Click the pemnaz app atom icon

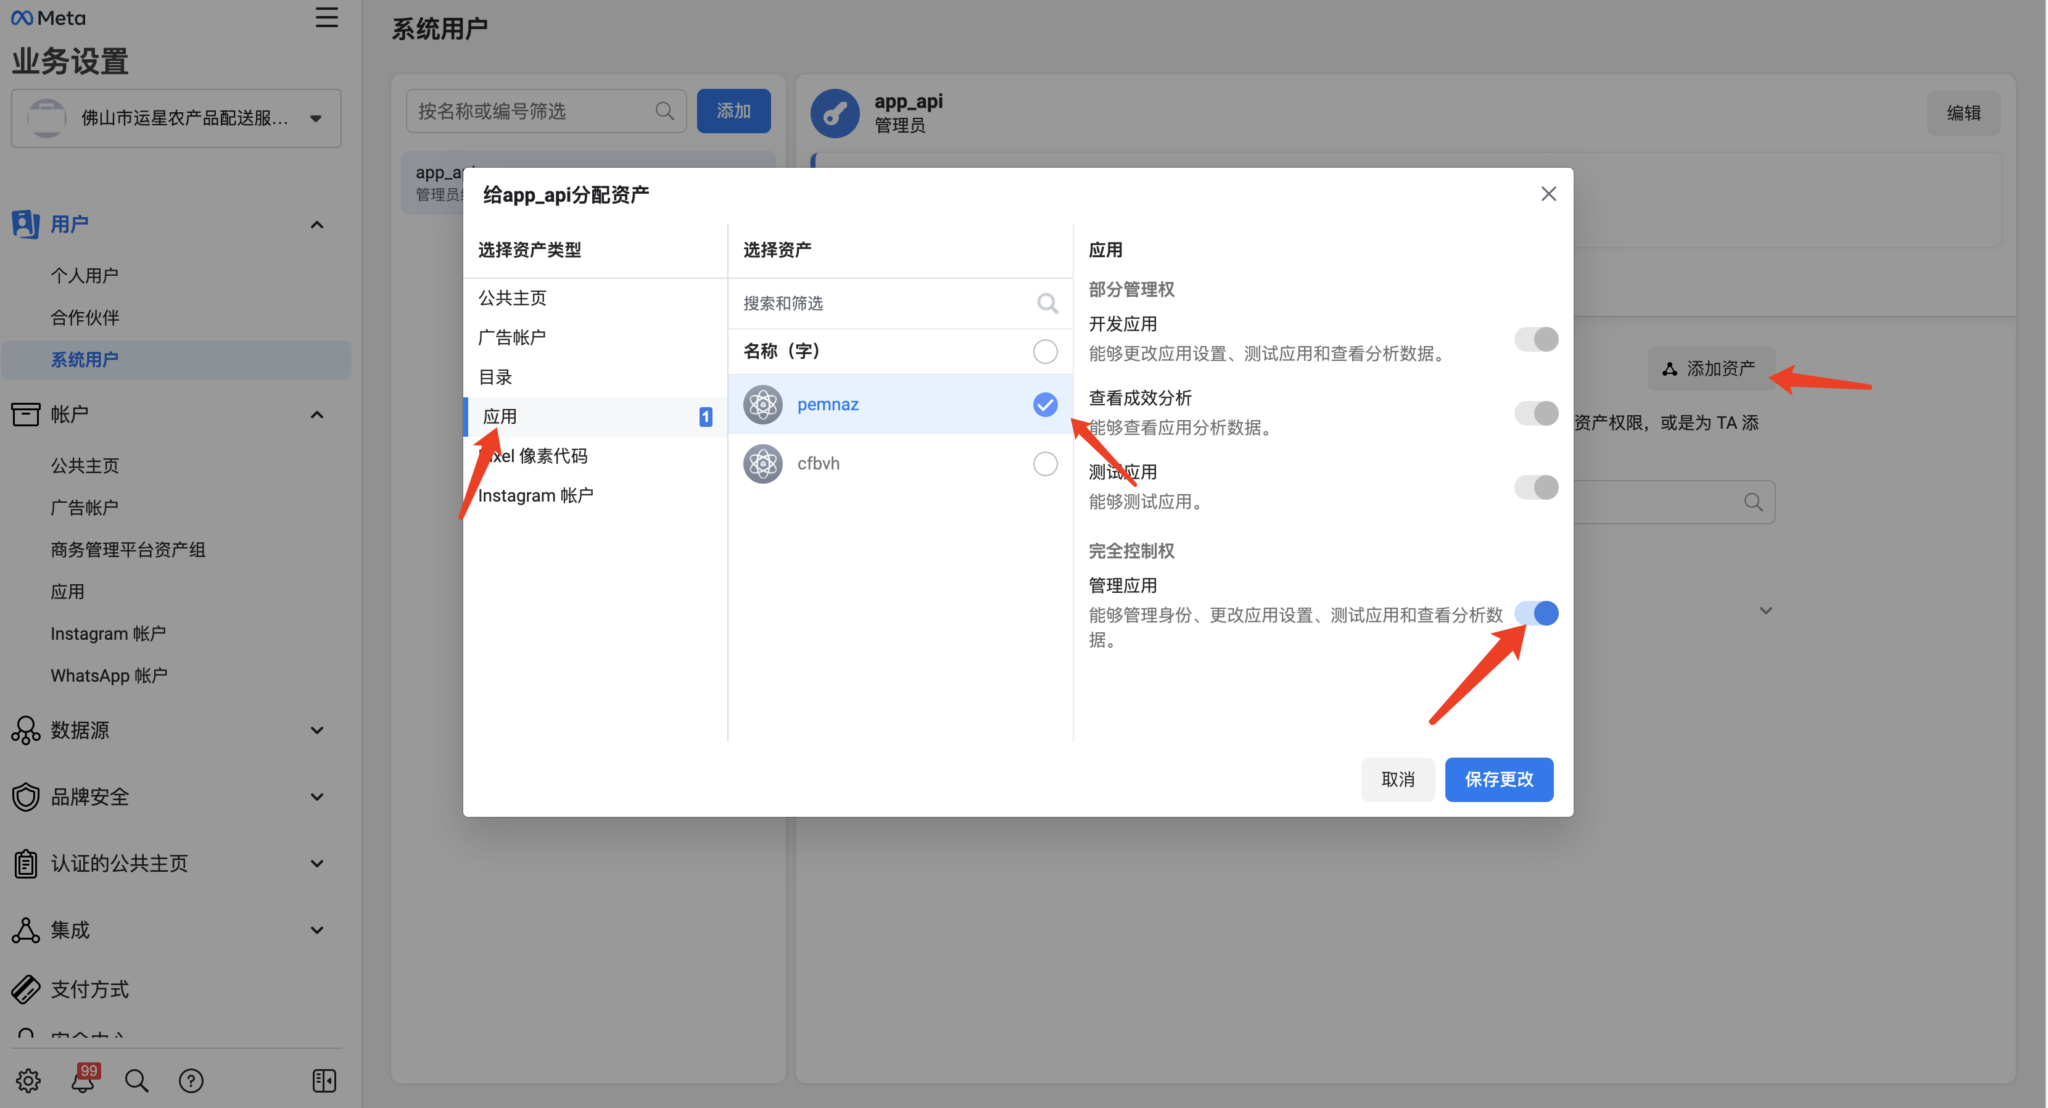[763, 405]
